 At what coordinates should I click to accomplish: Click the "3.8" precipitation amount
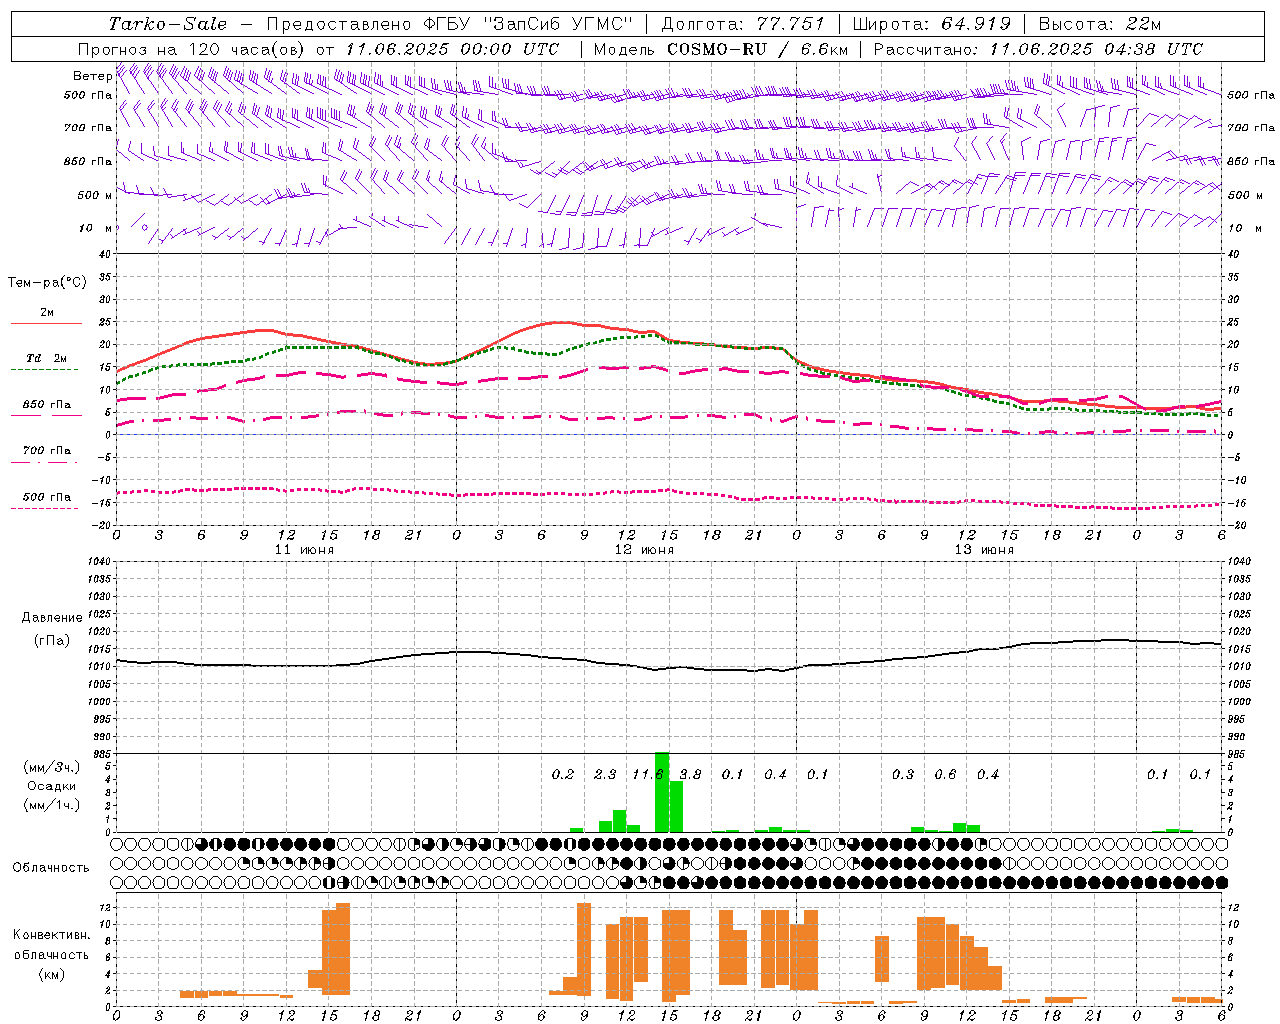tap(690, 775)
